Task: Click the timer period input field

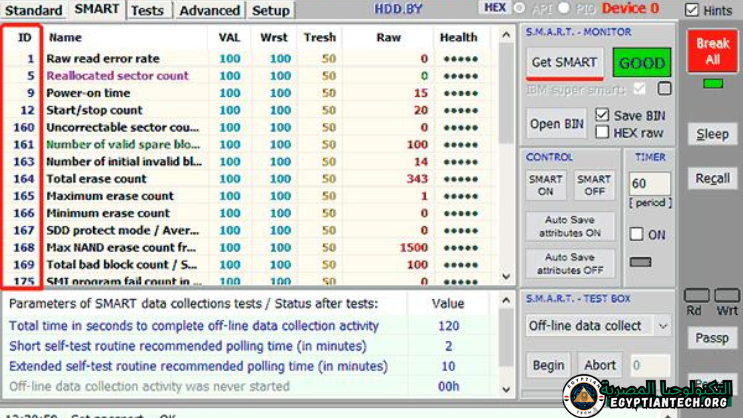Action: (x=648, y=185)
